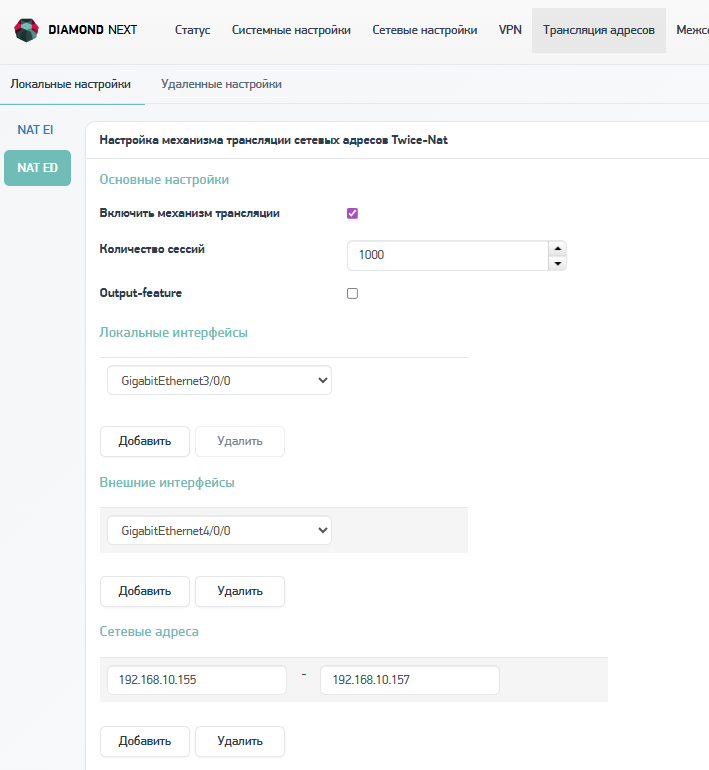Click Удалить under Сетевые адреса
This screenshot has width=709, height=770.
[x=240, y=742]
